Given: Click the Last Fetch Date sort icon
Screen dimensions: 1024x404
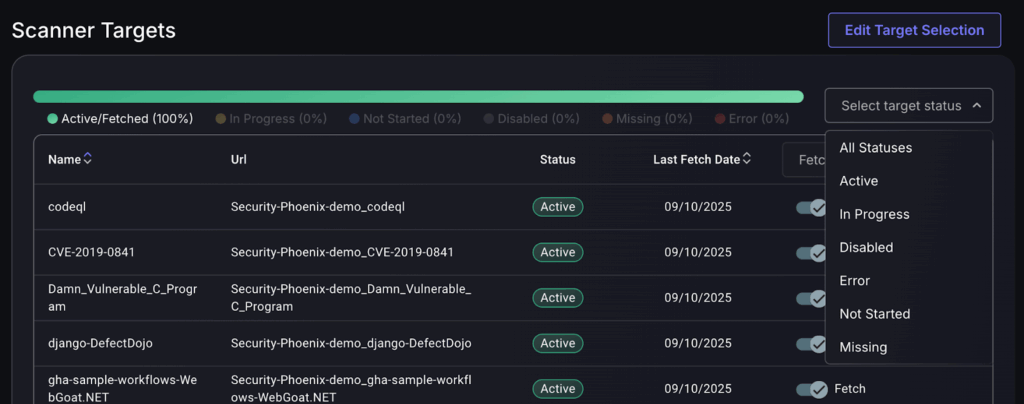Looking at the screenshot, I should coord(747,159).
